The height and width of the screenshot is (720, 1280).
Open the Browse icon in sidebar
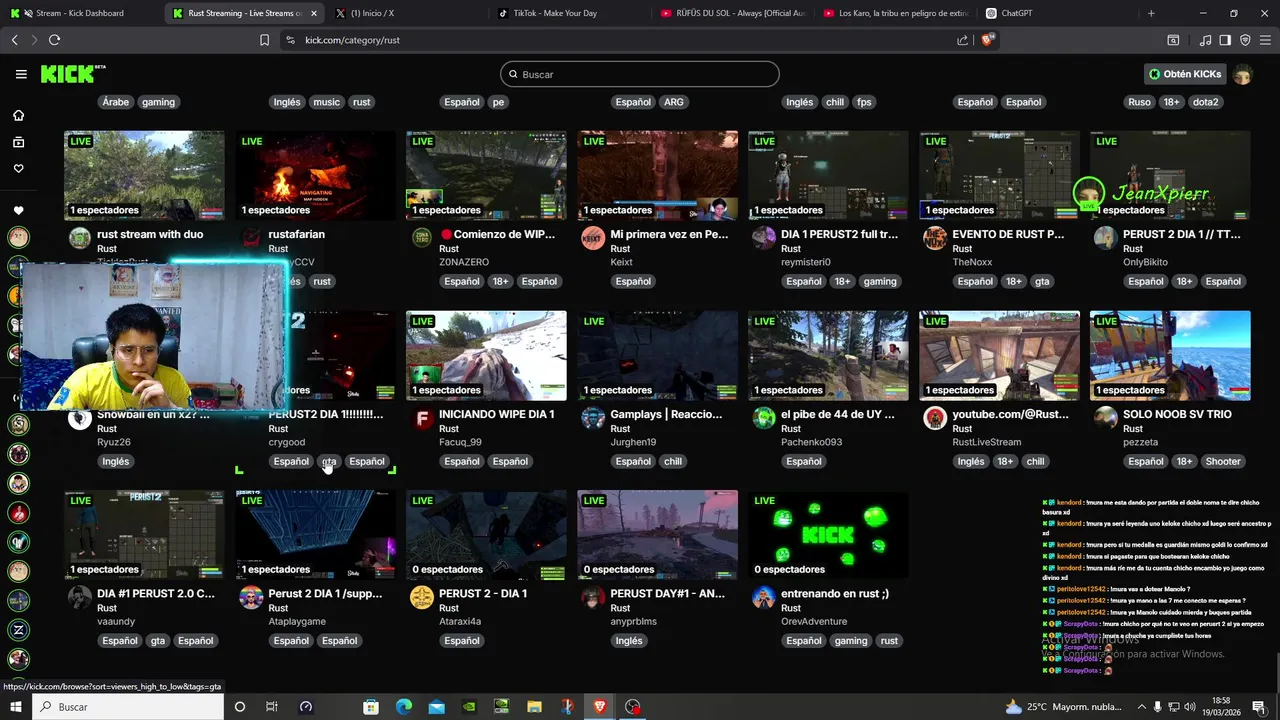(18, 142)
